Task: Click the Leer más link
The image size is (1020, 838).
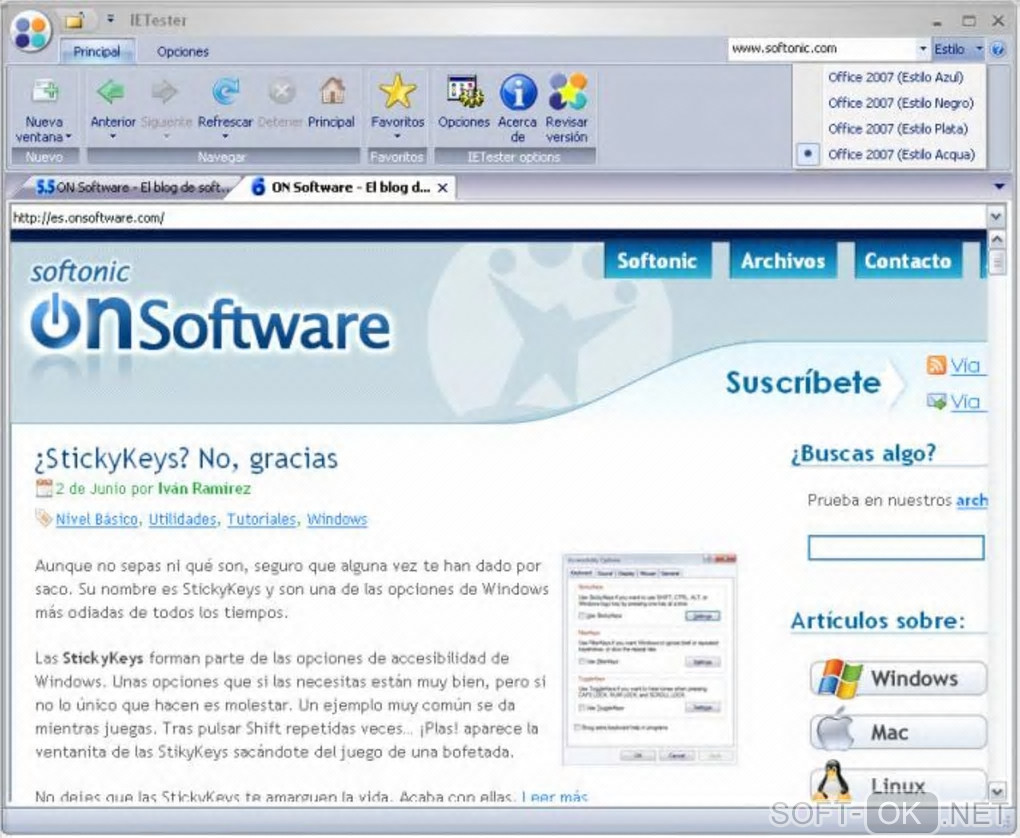Action: pyautogui.click(x=555, y=797)
